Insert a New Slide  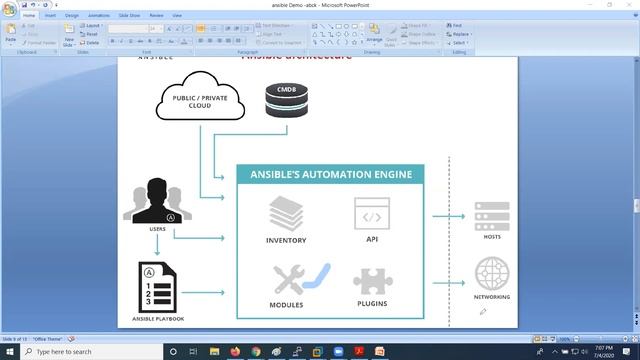tap(69, 35)
